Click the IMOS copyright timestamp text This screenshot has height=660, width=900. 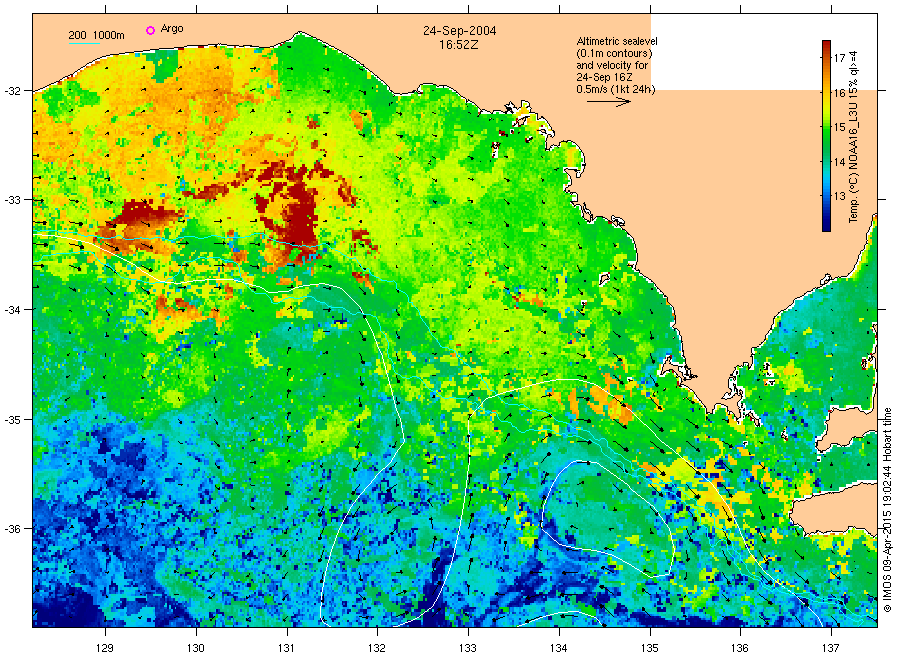[887, 510]
